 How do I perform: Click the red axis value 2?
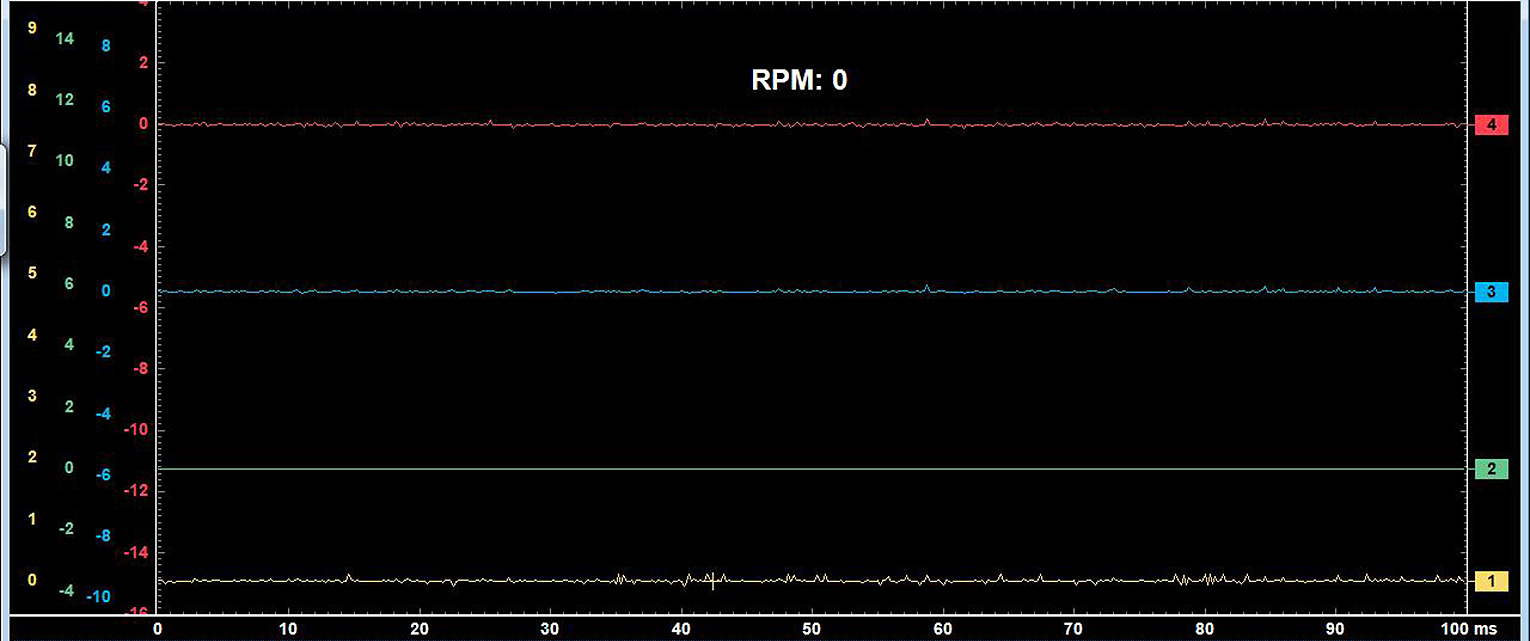tap(143, 63)
